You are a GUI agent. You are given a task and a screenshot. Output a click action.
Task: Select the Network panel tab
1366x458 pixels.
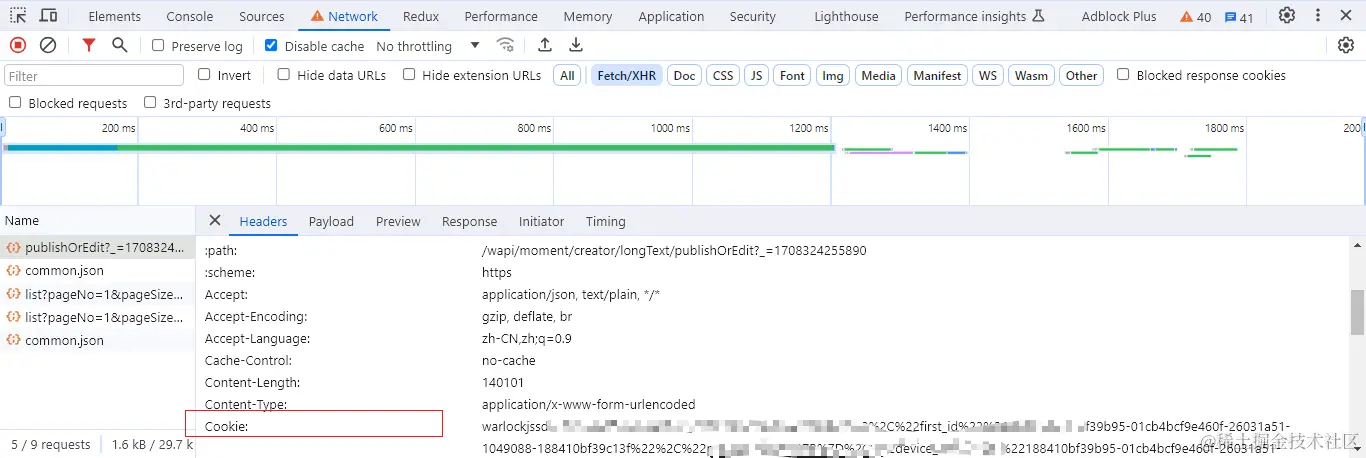coord(344,16)
